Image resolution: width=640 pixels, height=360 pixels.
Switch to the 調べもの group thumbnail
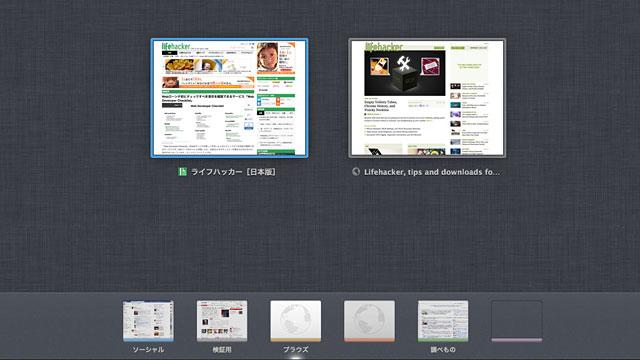[443, 321]
